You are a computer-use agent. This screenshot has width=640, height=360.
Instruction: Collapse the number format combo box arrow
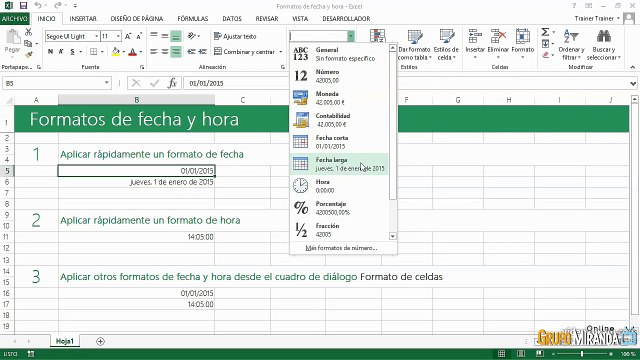coord(351,36)
